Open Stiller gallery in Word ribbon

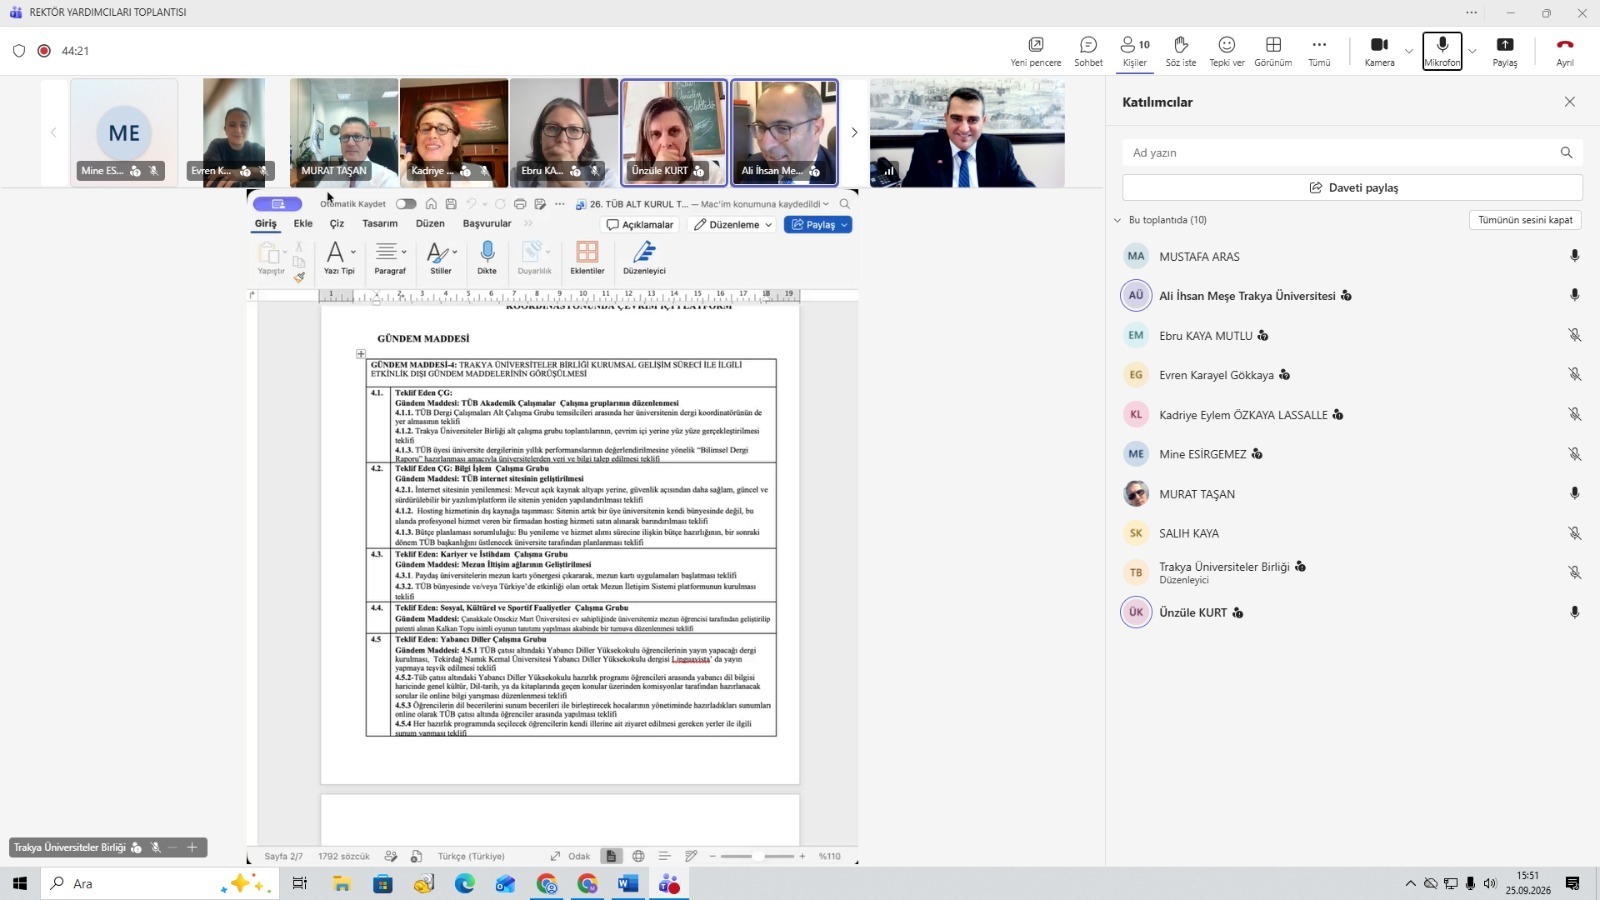pos(441,257)
